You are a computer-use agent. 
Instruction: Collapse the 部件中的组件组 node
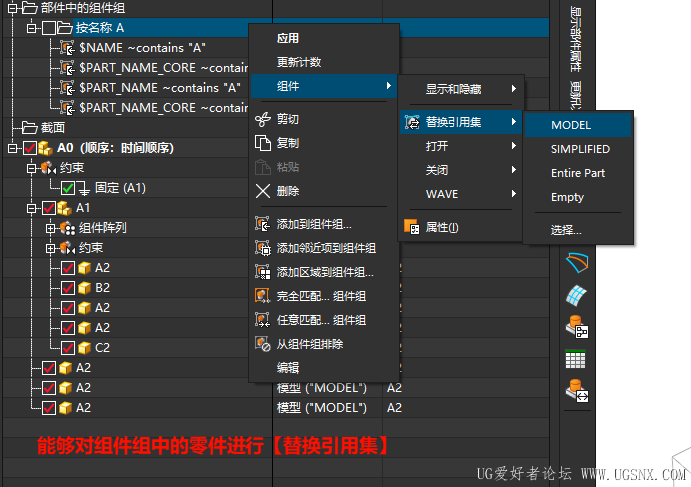13,8
